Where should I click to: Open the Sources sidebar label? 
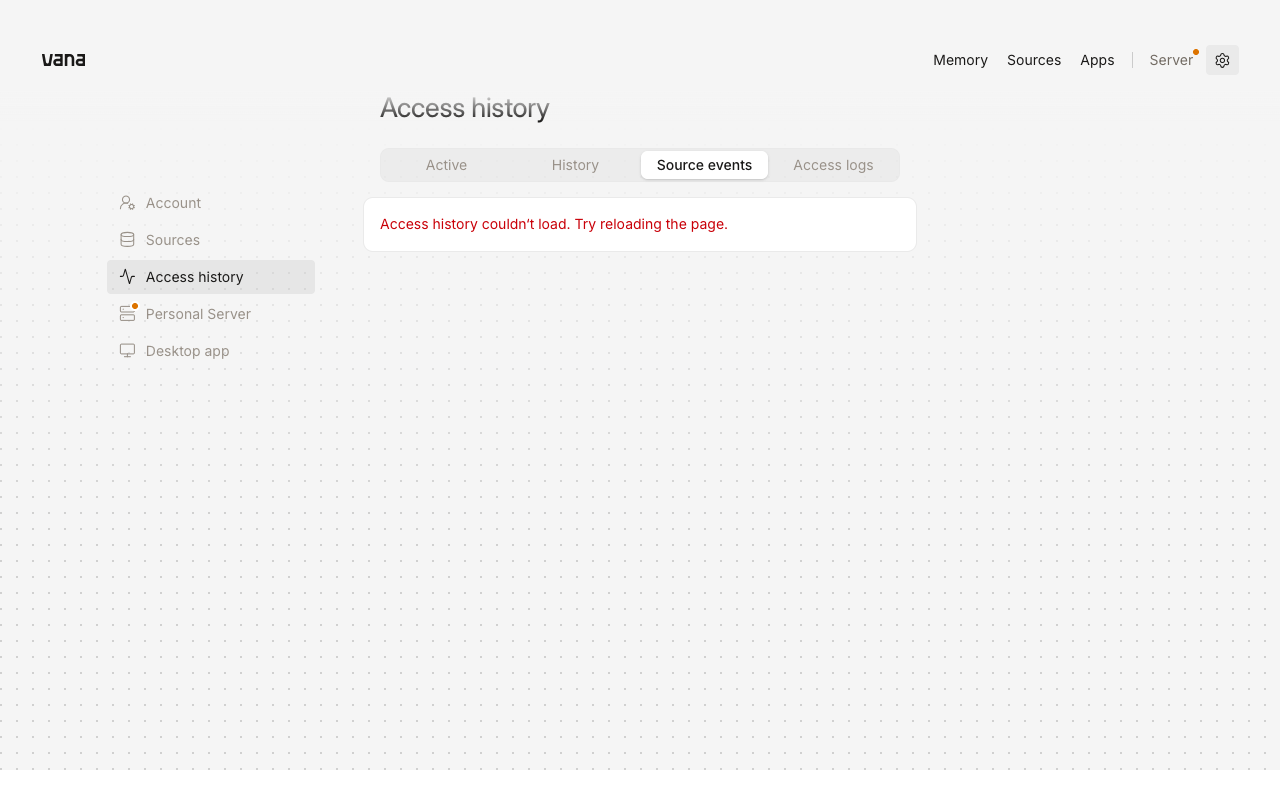(x=173, y=240)
